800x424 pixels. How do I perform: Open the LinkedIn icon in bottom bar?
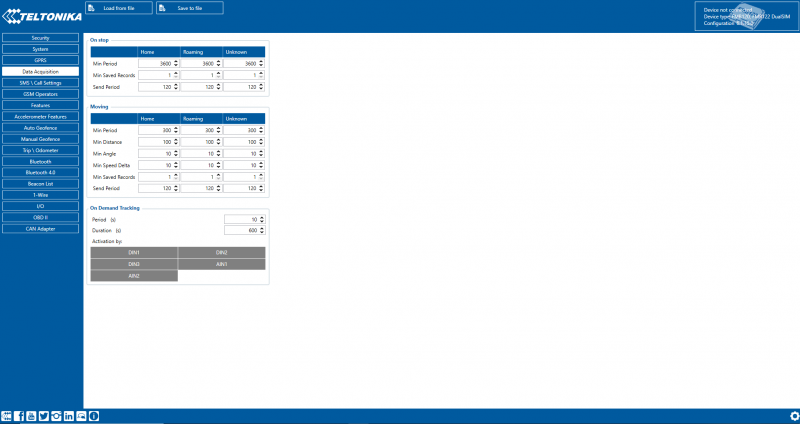tap(69, 415)
